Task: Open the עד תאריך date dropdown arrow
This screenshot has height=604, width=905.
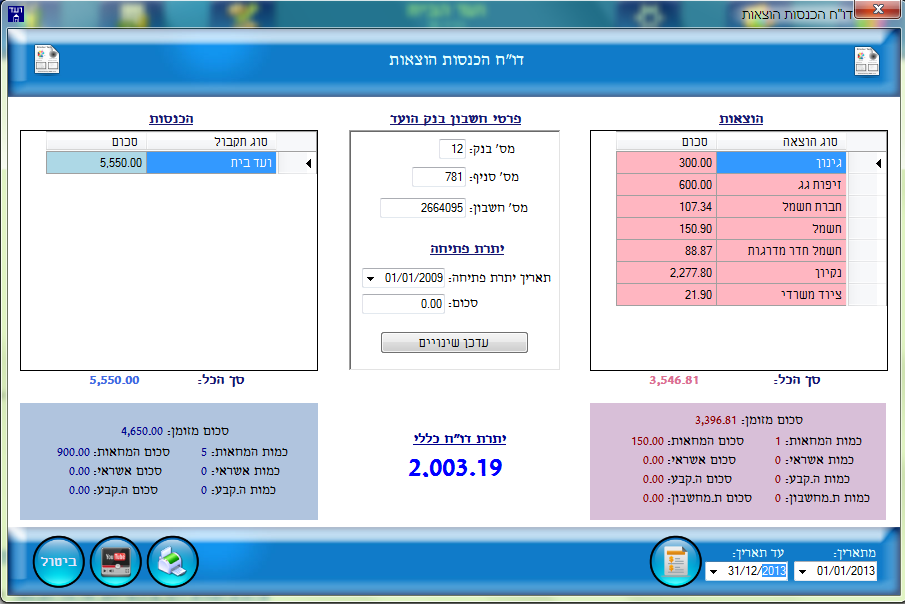Action: (713, 571)
